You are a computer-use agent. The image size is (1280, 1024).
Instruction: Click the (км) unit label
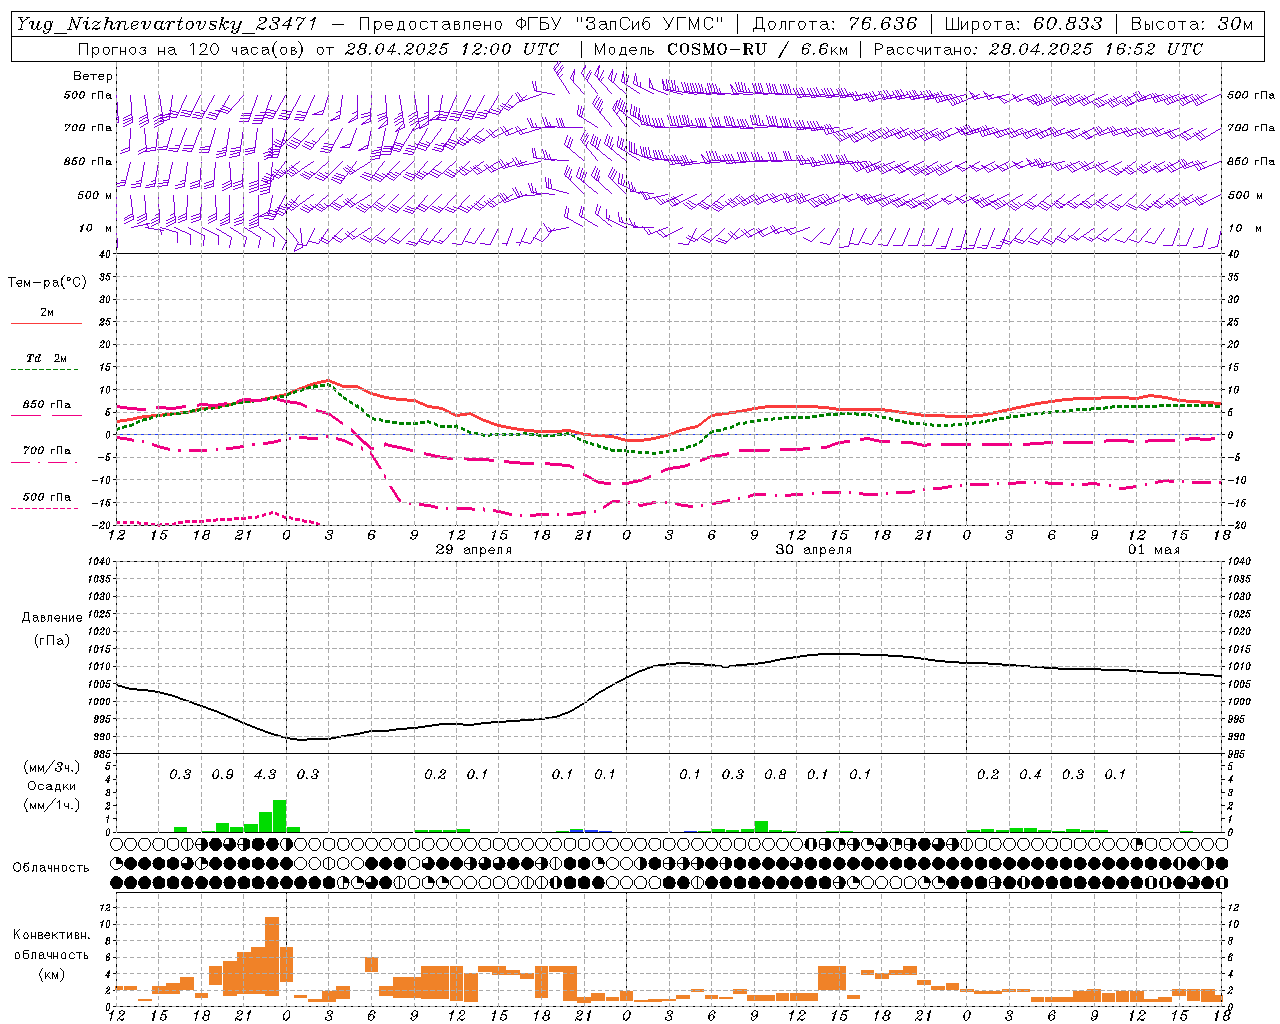(52, 973)
